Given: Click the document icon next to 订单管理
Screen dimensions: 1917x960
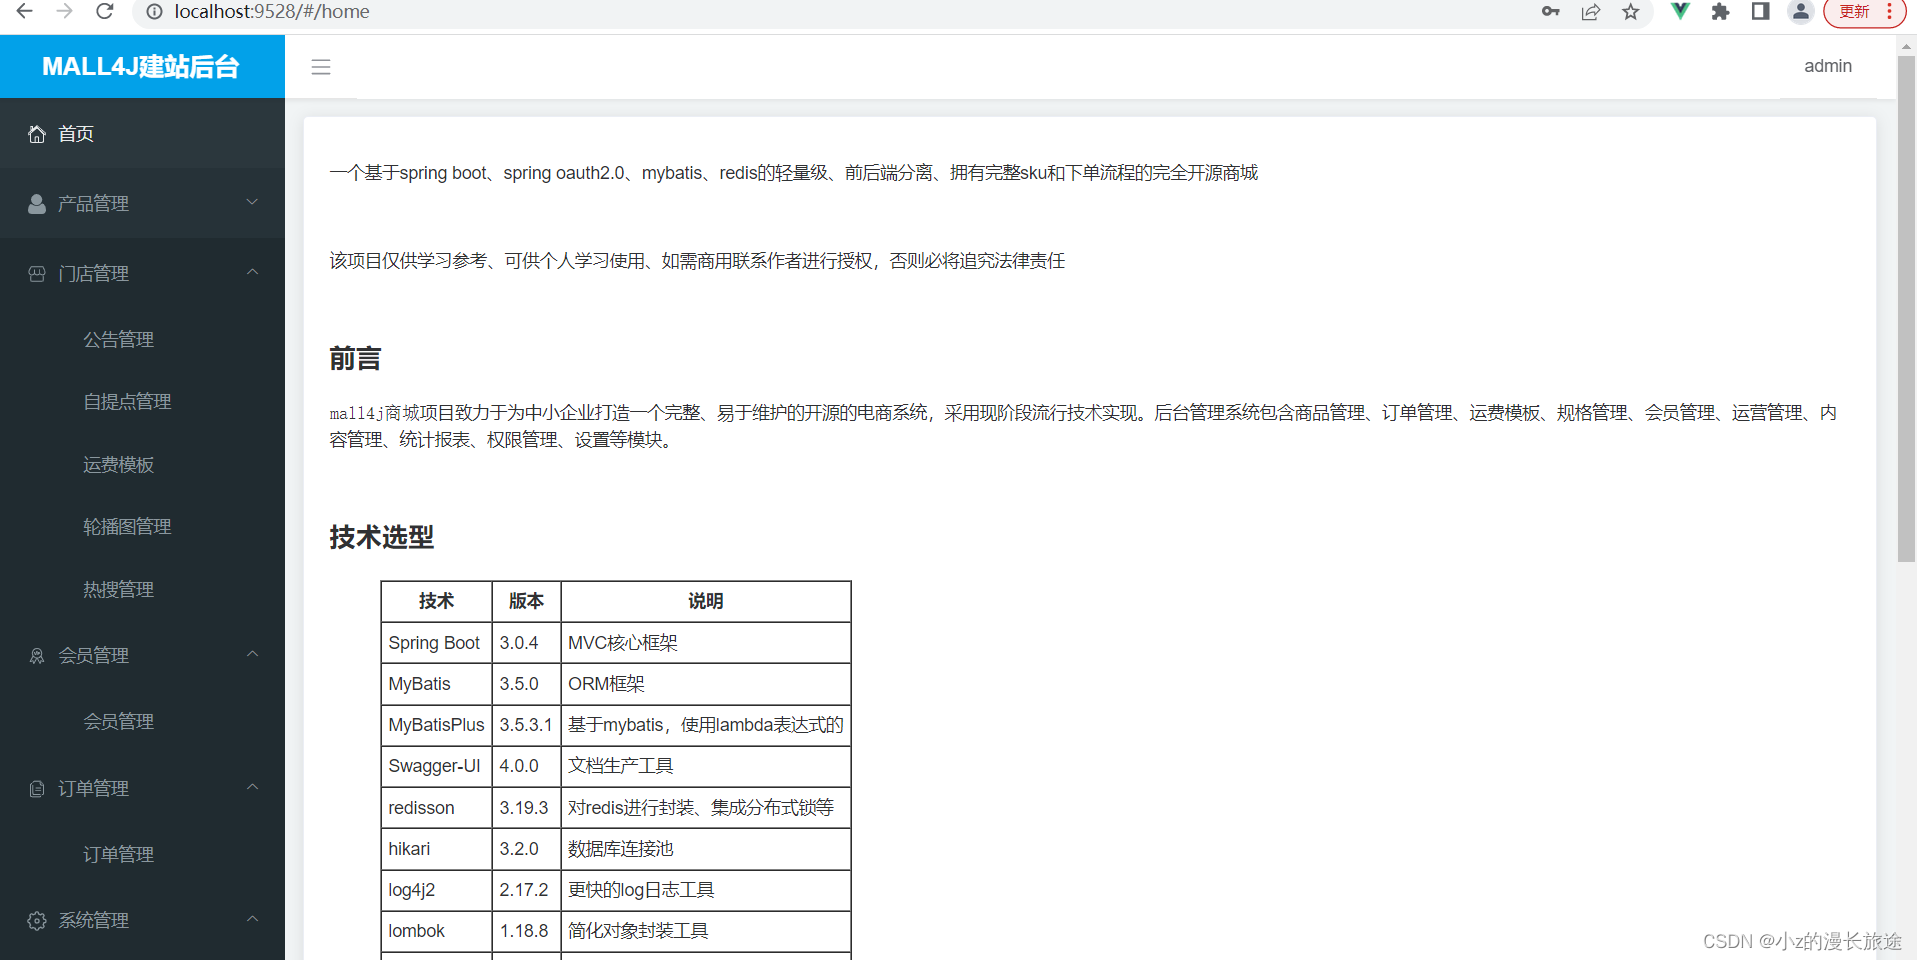Looking at the screenshot, I should (37, 787).
